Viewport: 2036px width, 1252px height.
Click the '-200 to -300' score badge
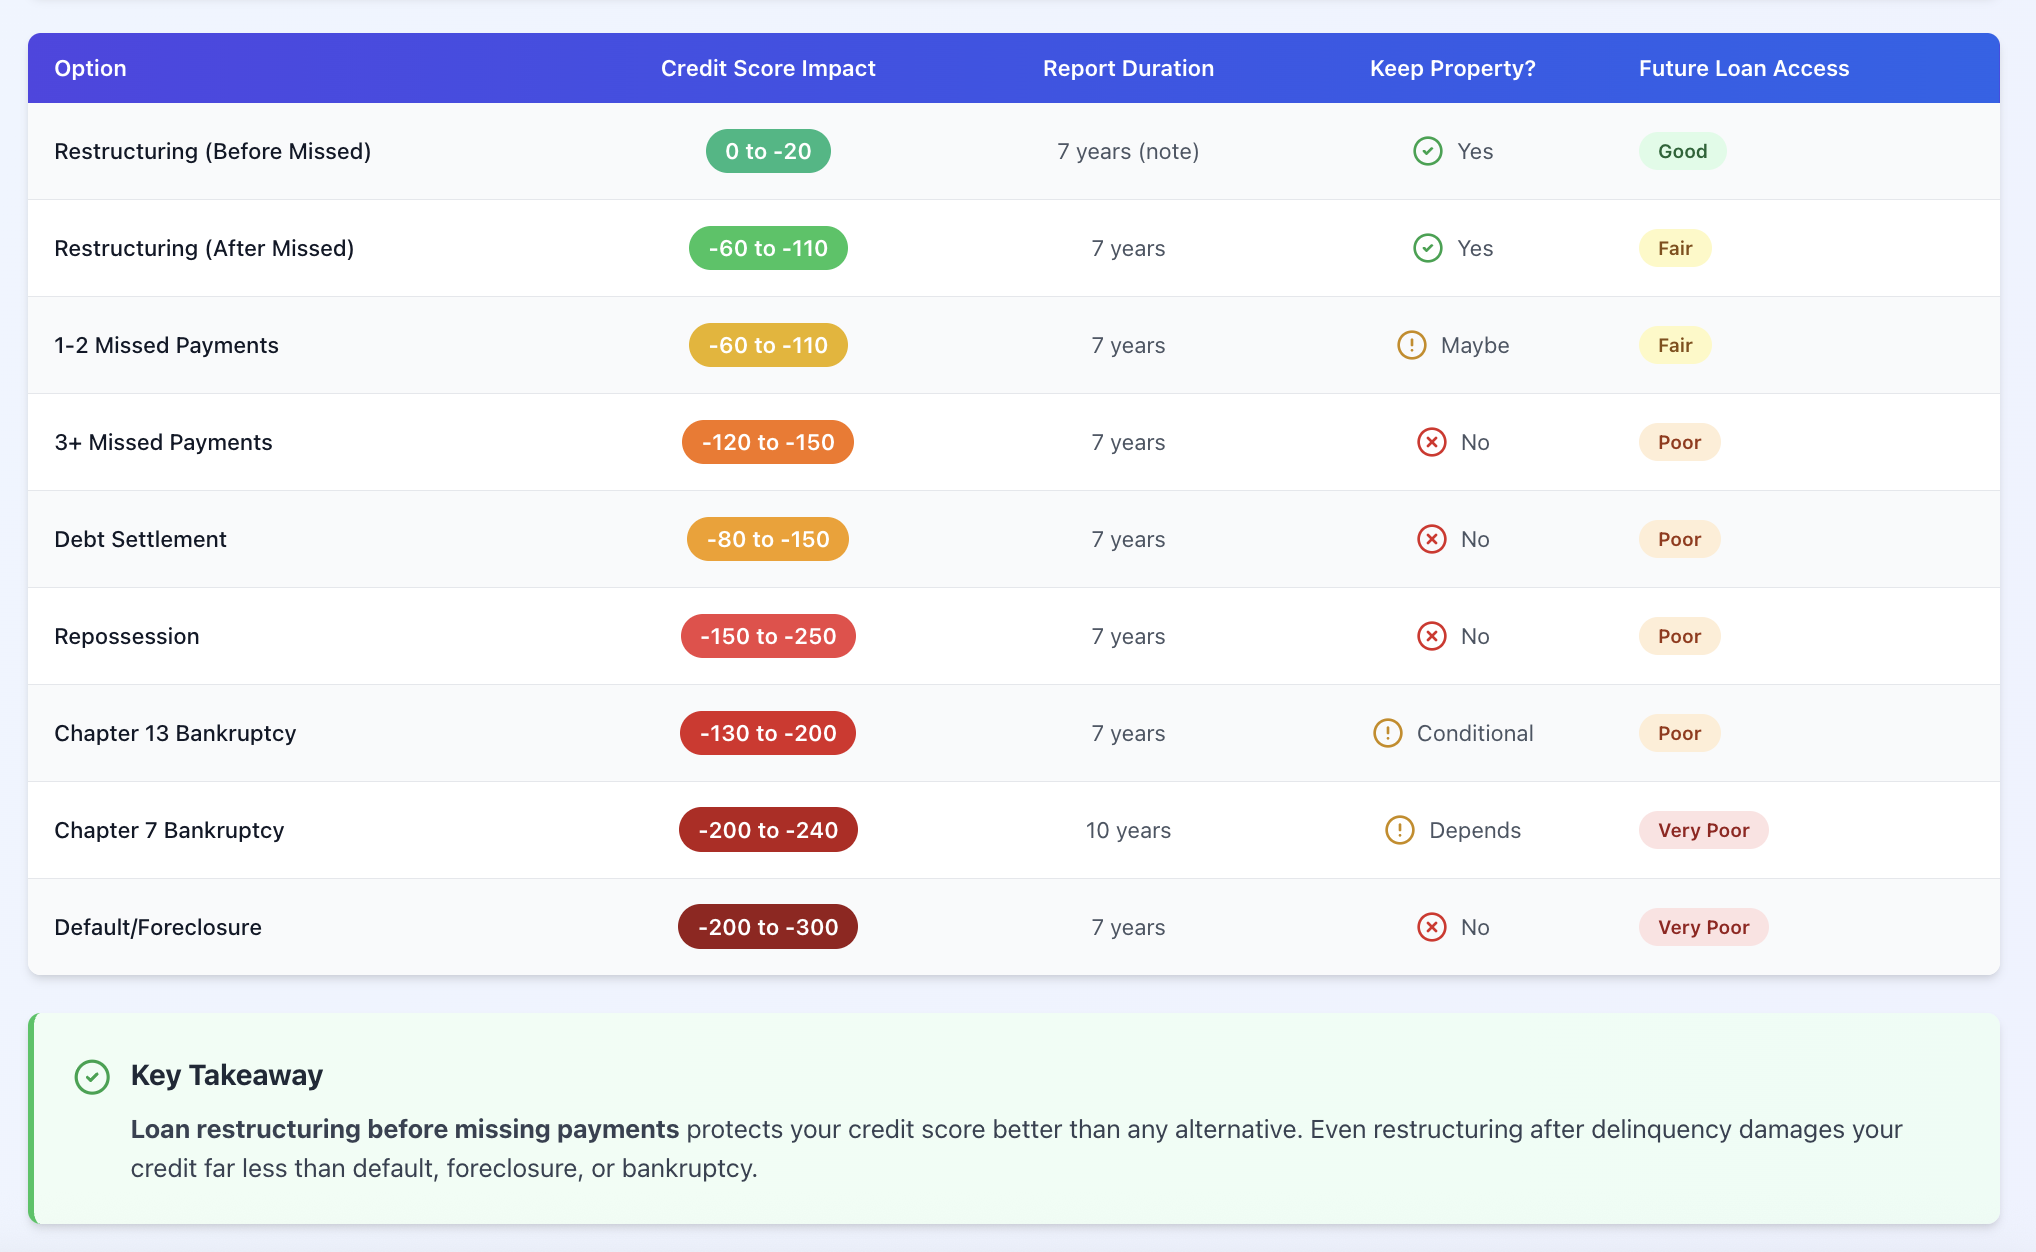tap(768, 927)
